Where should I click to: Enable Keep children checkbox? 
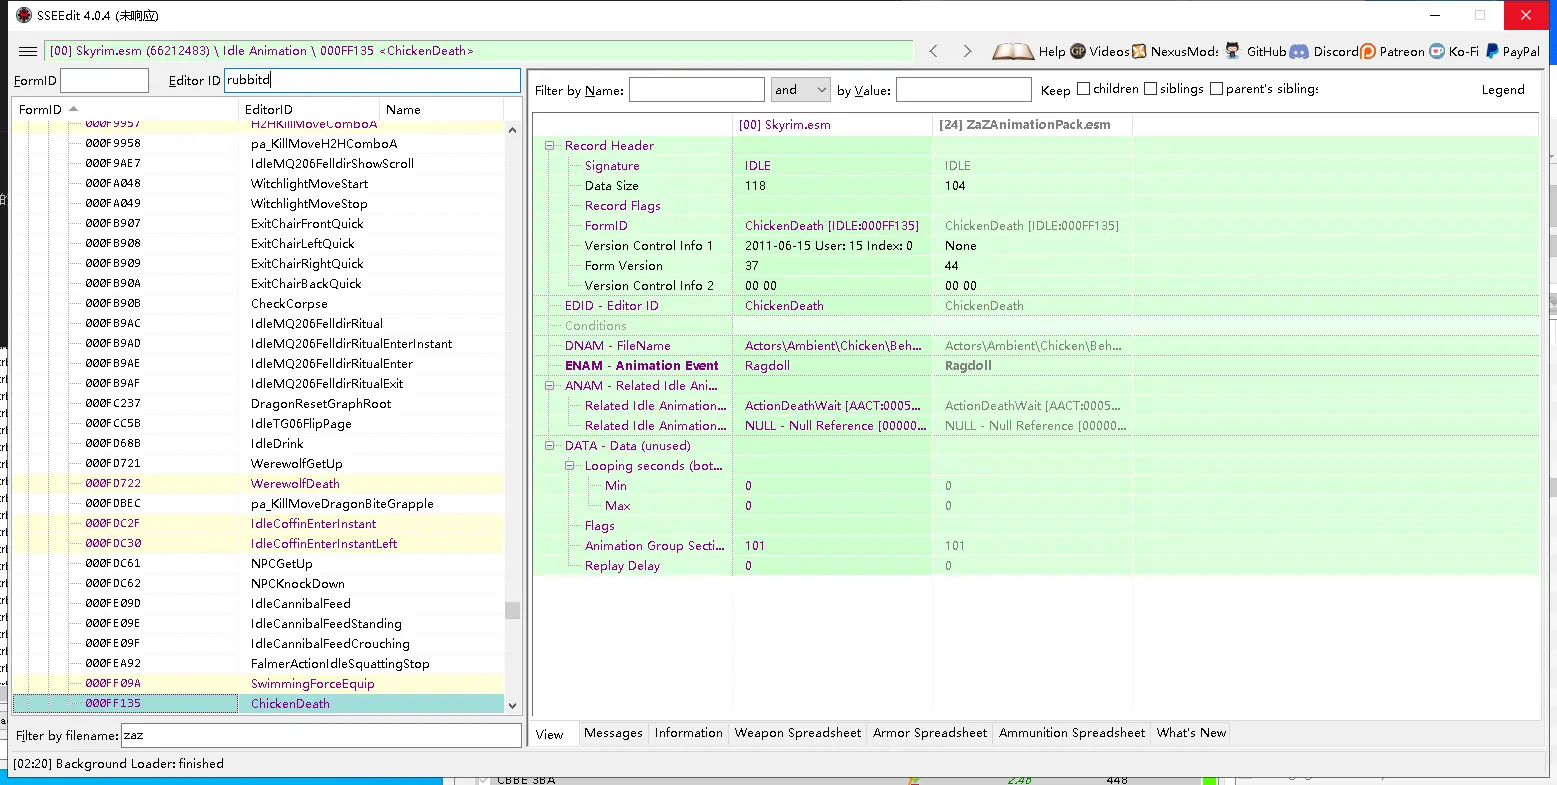click(x=1083, y=89)
